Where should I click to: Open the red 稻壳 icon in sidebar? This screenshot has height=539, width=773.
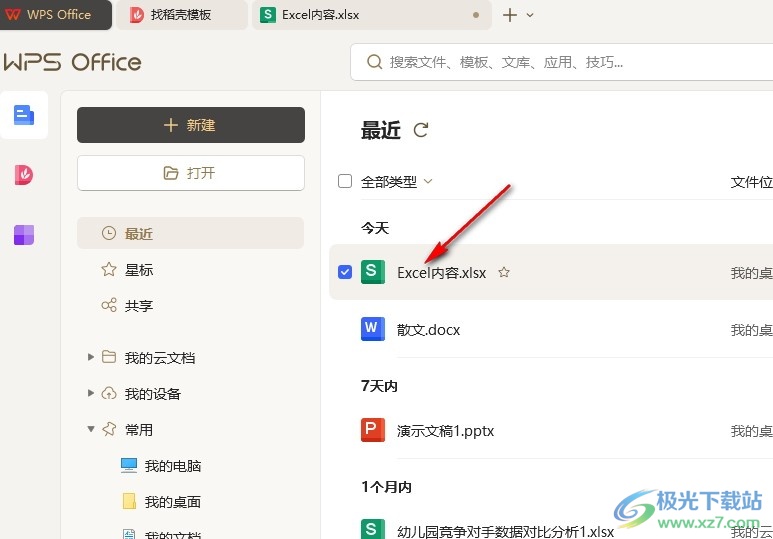point(24,175)
